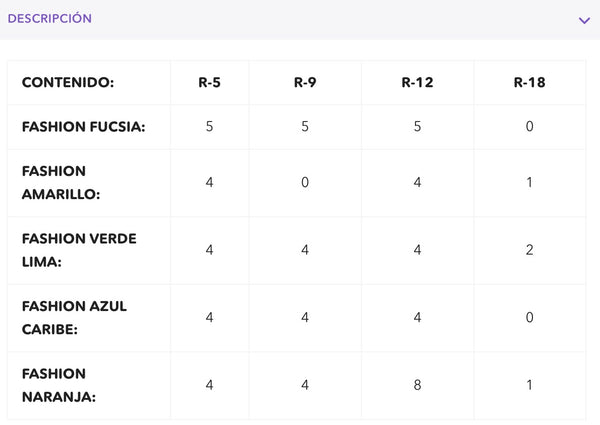Click Fashion Verde Lima R-18 value 2
This screenshot has height=425, width=600.
529,250
